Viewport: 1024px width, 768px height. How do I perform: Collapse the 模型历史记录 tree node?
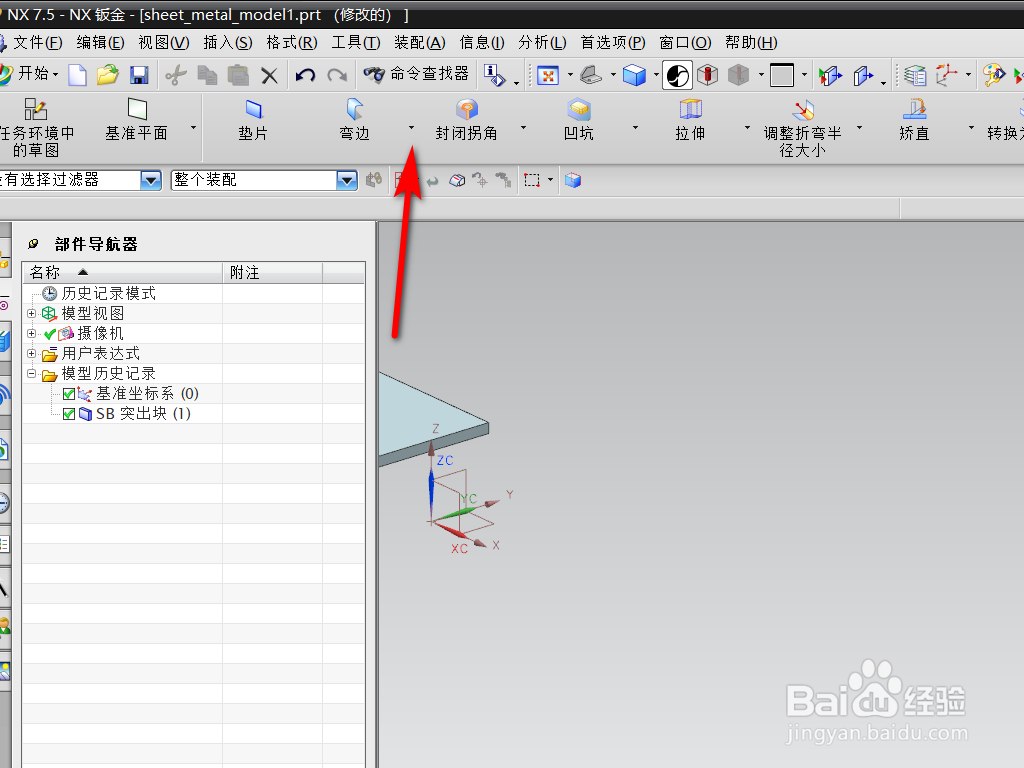[31, 374]
